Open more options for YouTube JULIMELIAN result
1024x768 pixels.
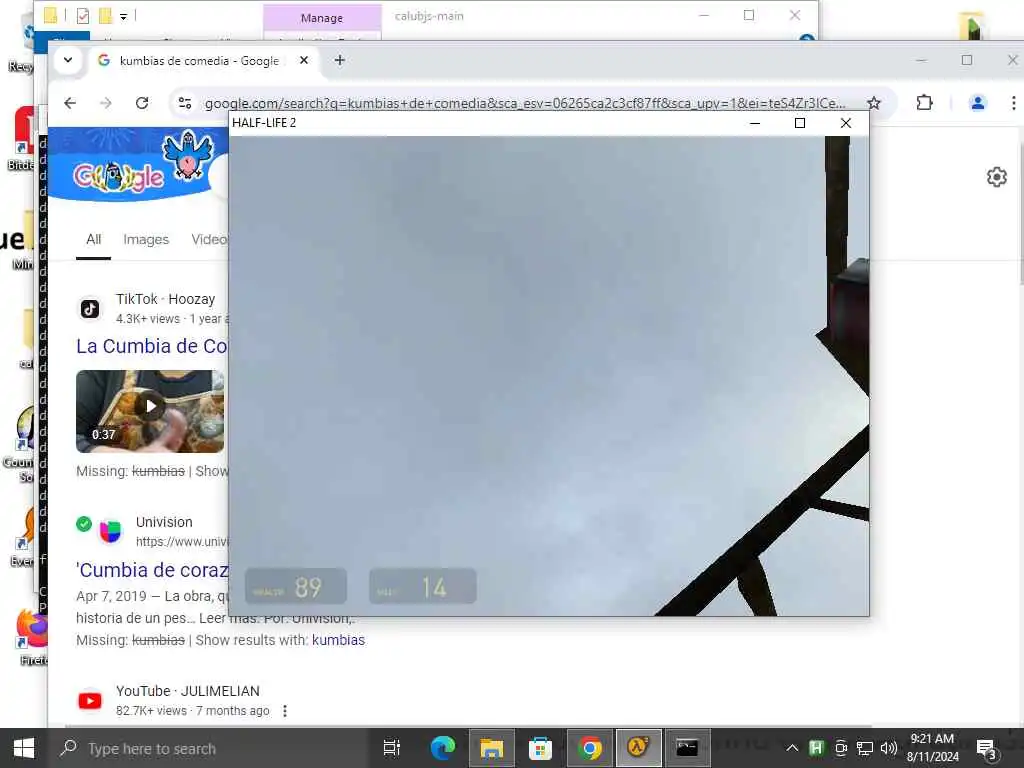pos(285,711)
